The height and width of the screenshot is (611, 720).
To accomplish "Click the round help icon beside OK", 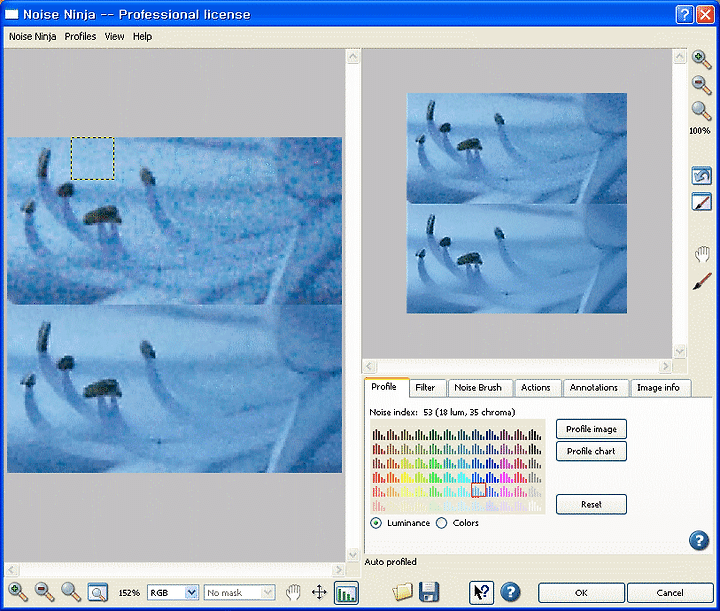I will [510, 592].
